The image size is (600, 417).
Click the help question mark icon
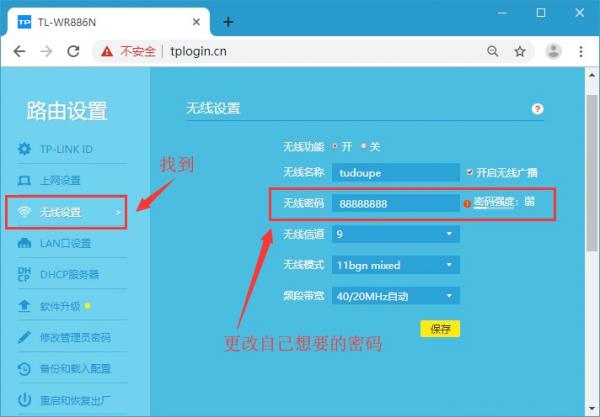(x=537, y=109)
